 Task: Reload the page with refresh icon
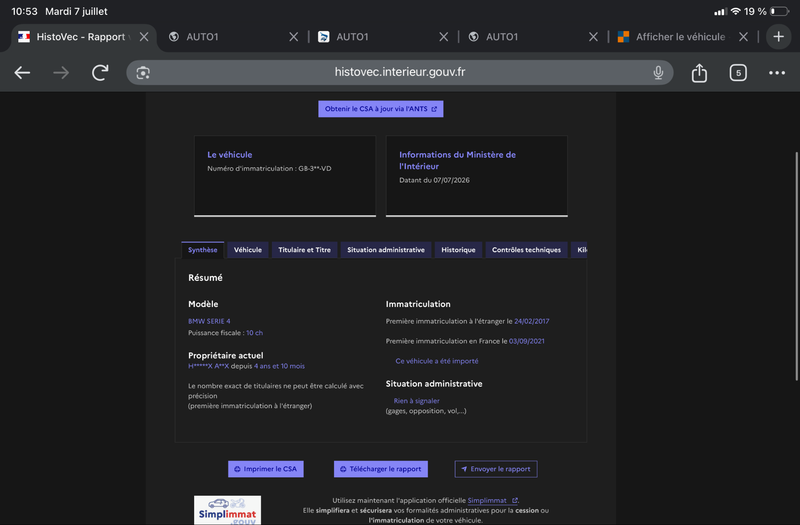(100, 72)
